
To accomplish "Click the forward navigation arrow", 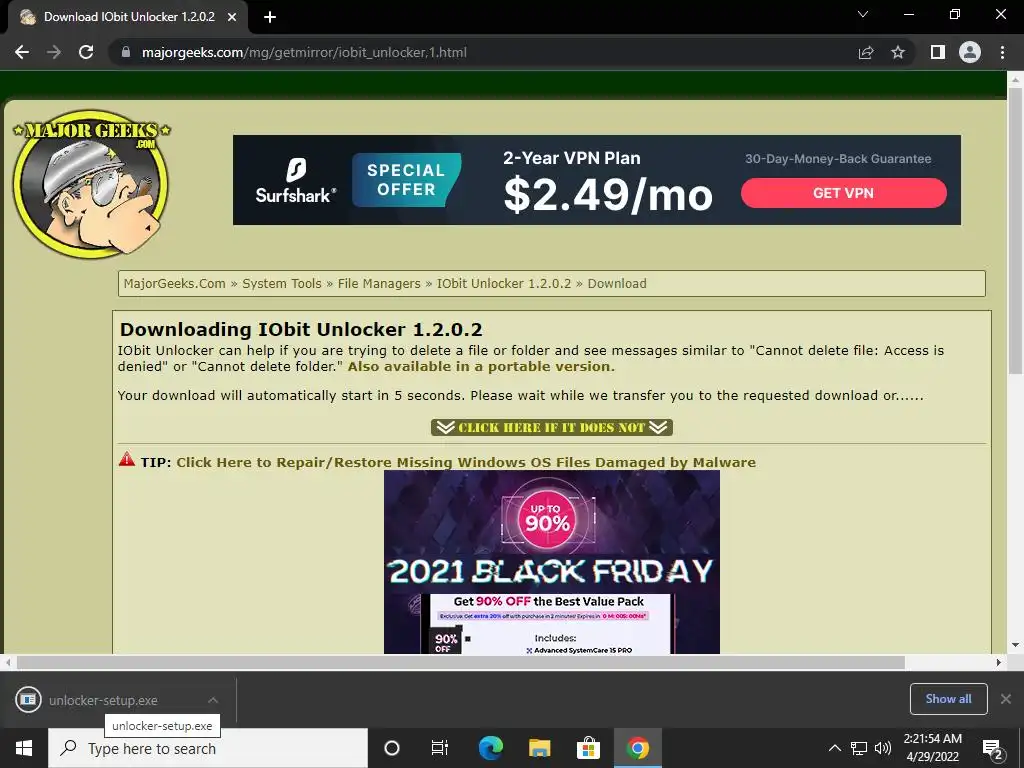I will [54, 52].
